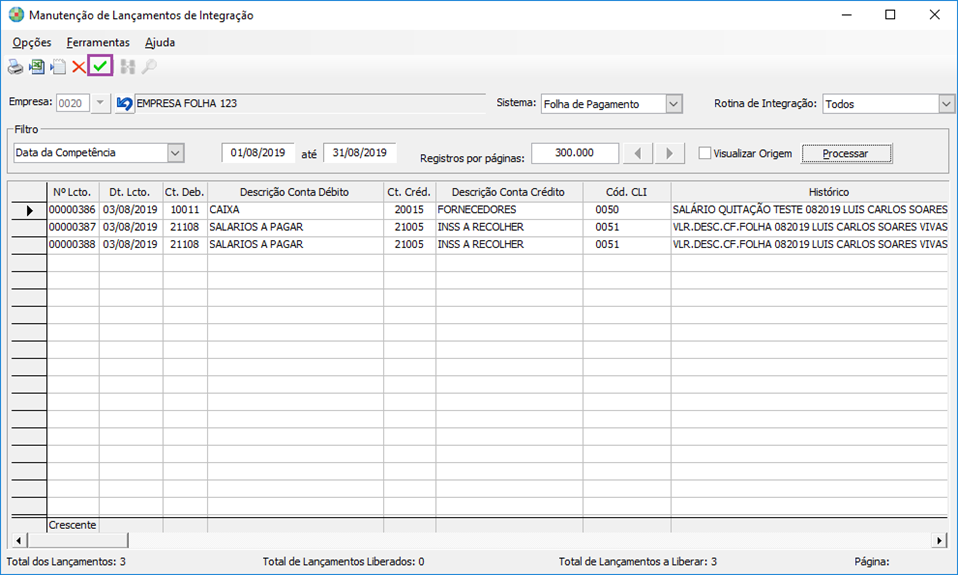This screenshot has width=958, height=575.
Task: Click the green checkmark release icon
Action: (100, 66)
